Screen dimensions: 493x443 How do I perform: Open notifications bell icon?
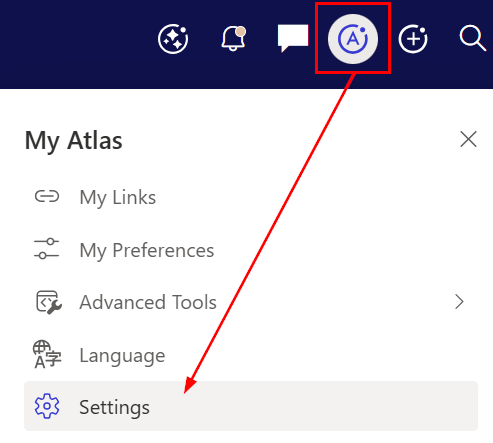[x=233, y=39]
